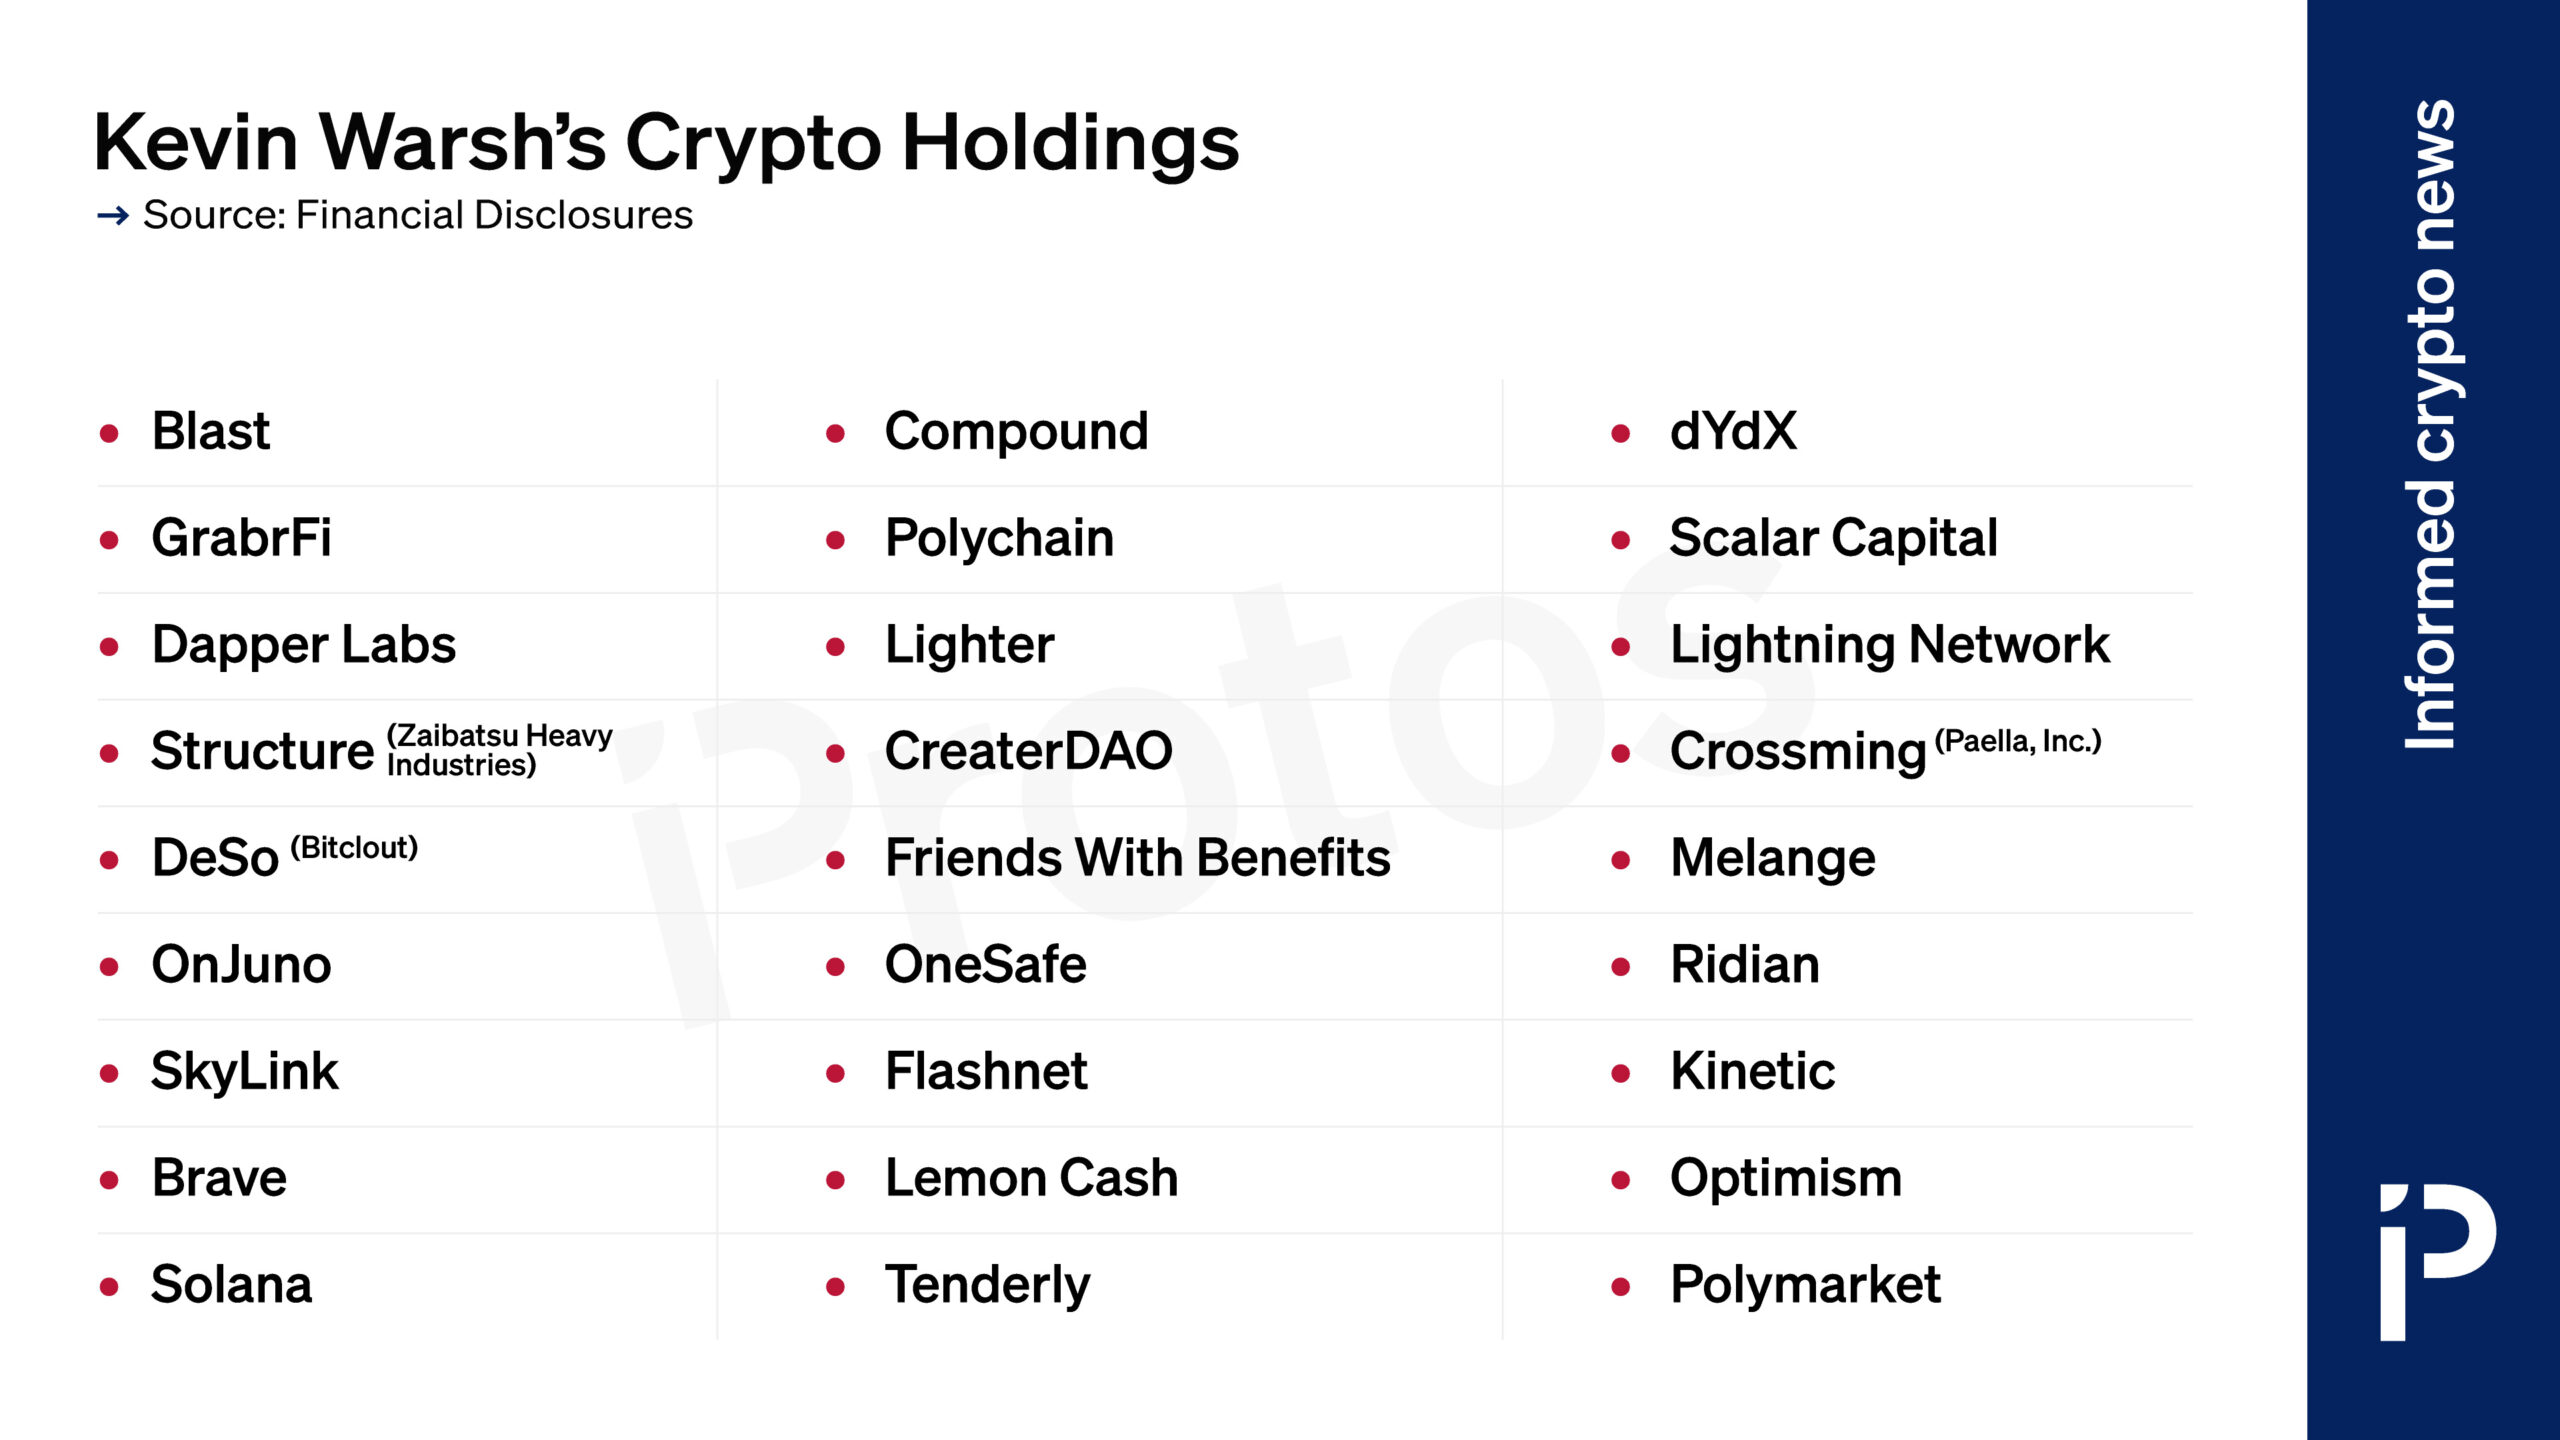Click the Lemon Cash list item
This screenshot has width=2560, height=1440.
[1031, 1179]
